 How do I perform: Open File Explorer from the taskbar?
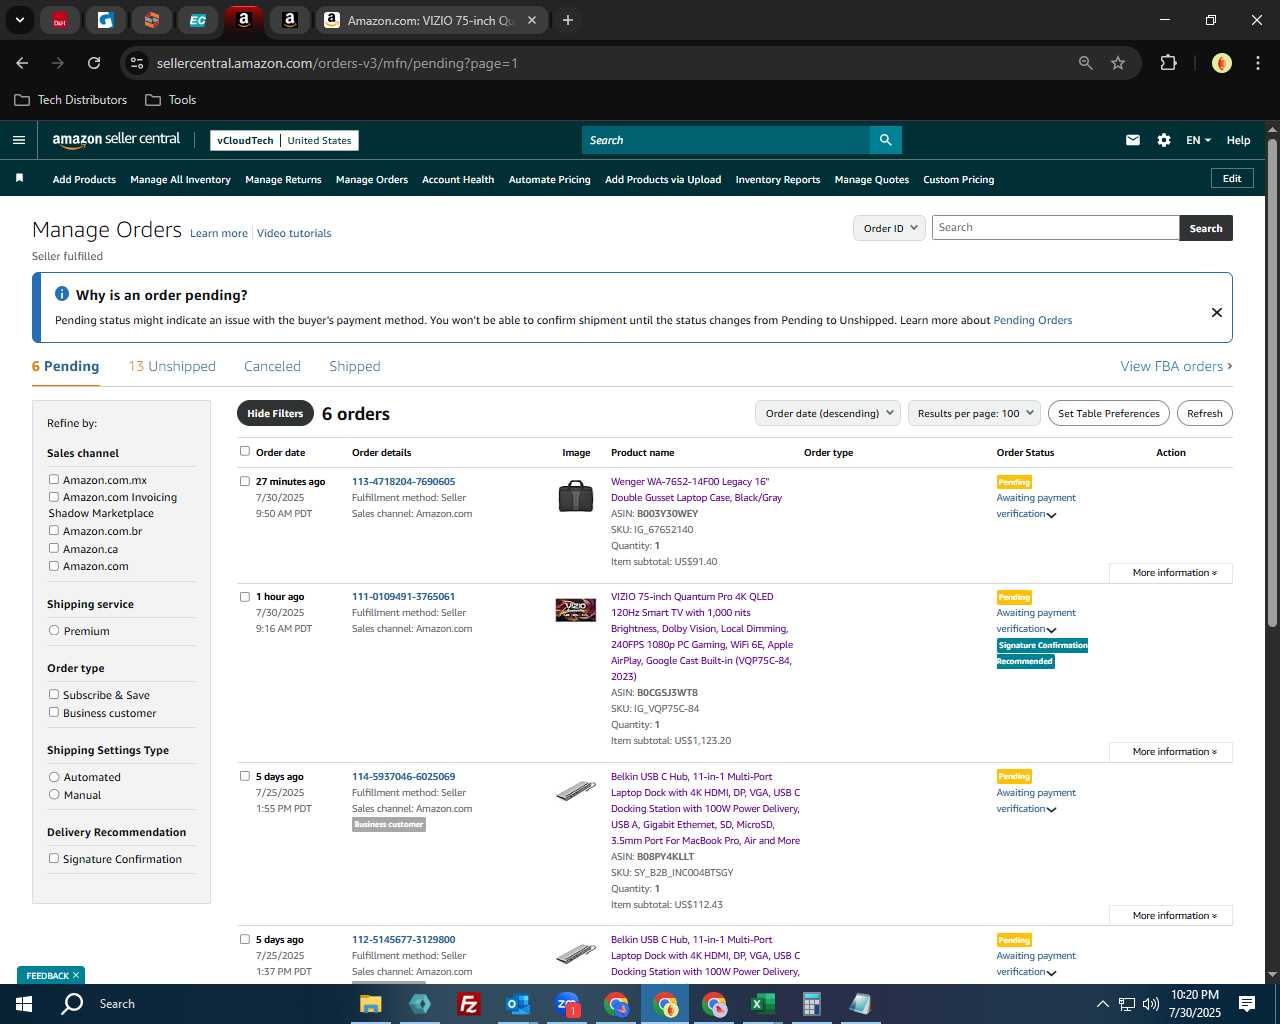point(371,1004)
